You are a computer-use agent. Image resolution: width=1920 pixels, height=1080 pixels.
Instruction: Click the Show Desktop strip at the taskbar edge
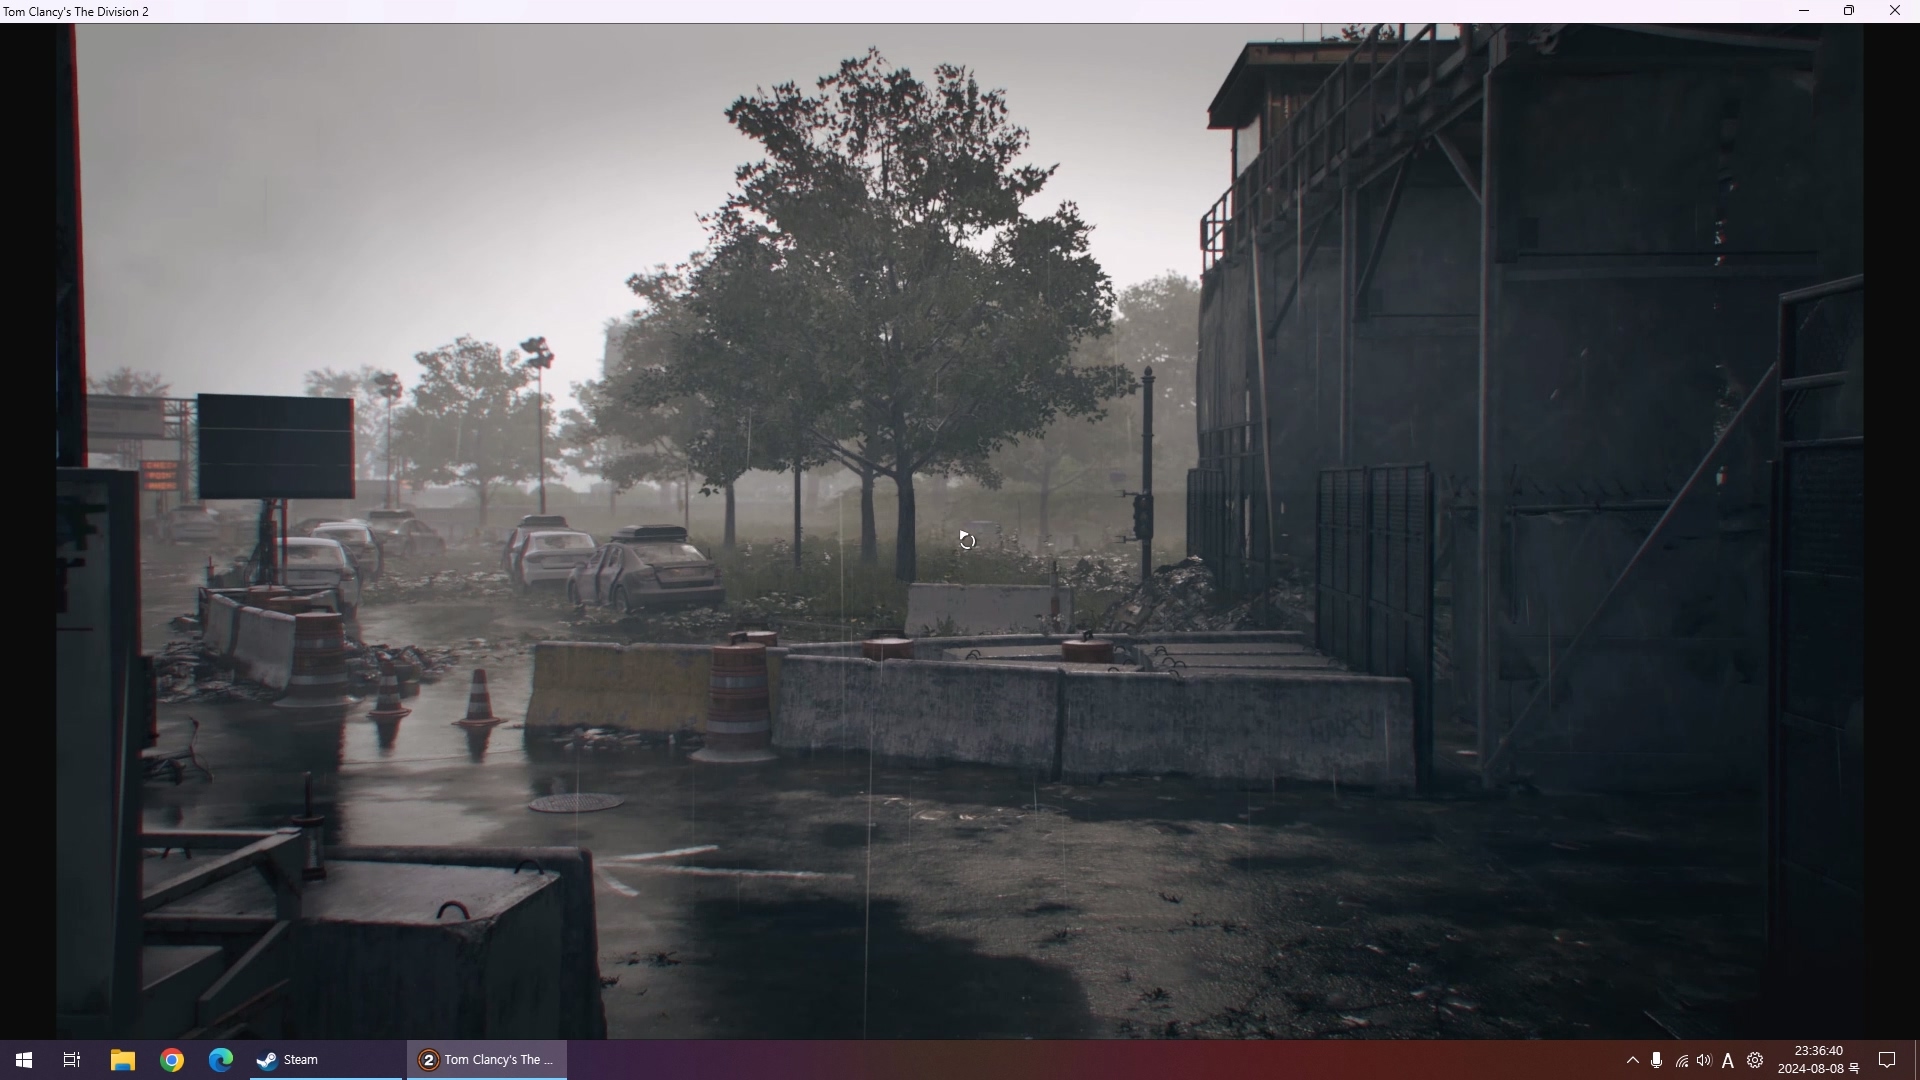point(1916,1060)
